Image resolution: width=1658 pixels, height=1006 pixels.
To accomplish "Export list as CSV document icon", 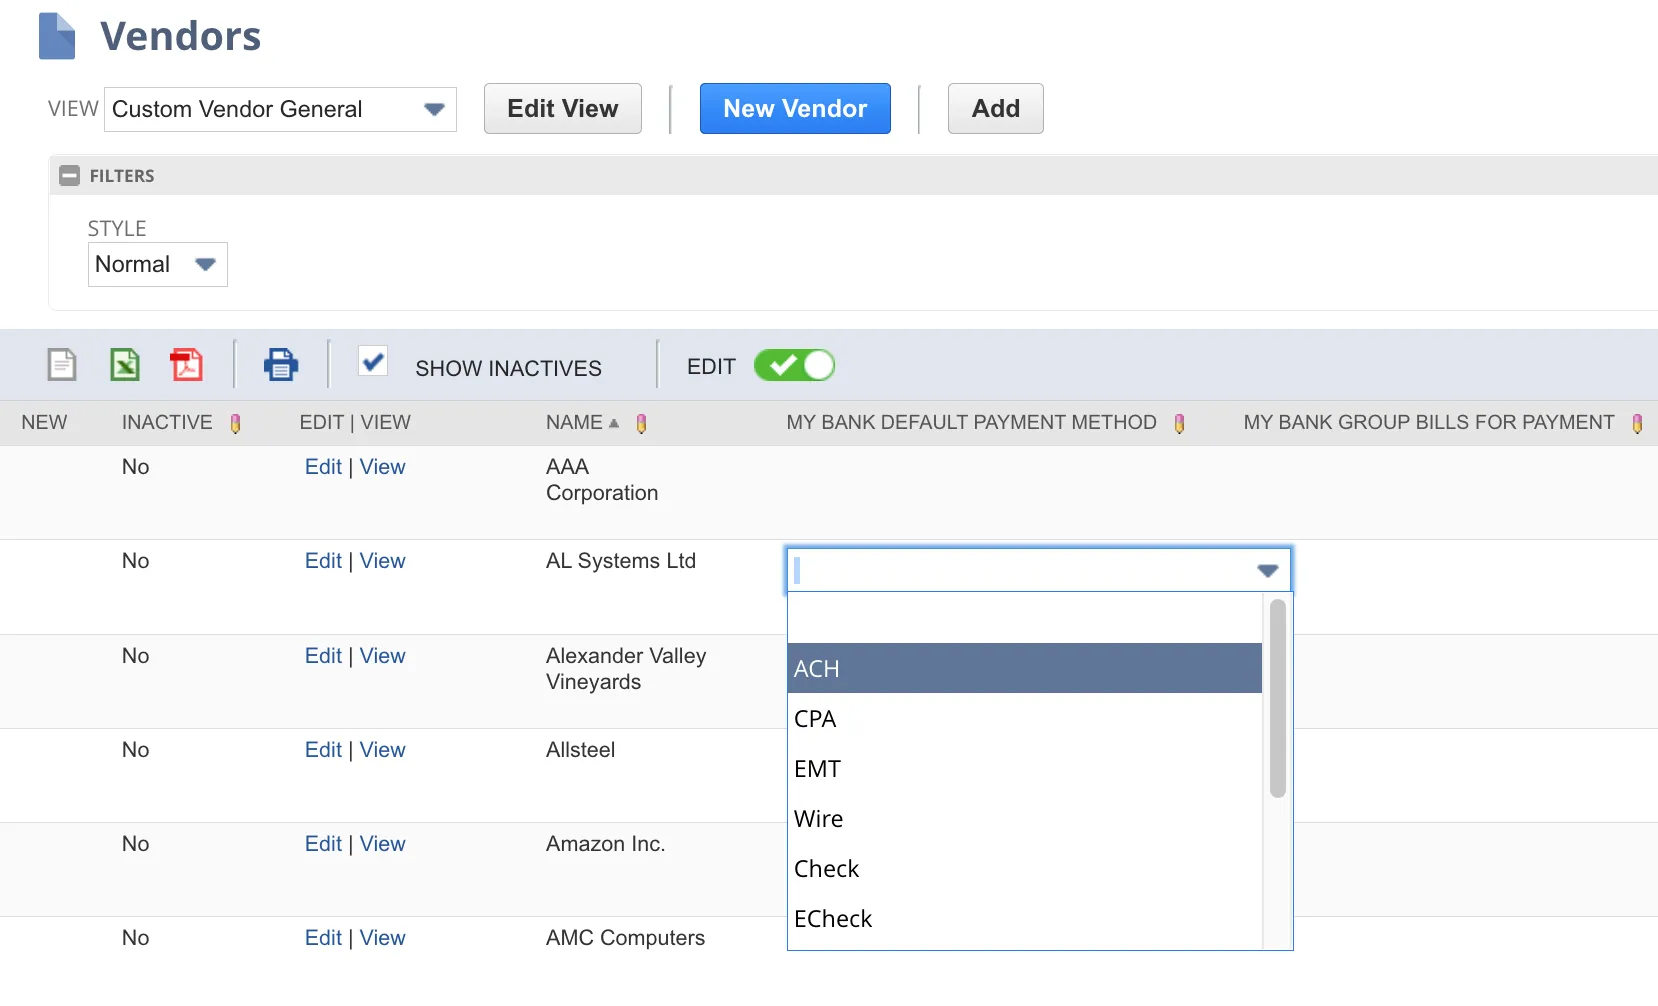I will click(x=62, y=365).
